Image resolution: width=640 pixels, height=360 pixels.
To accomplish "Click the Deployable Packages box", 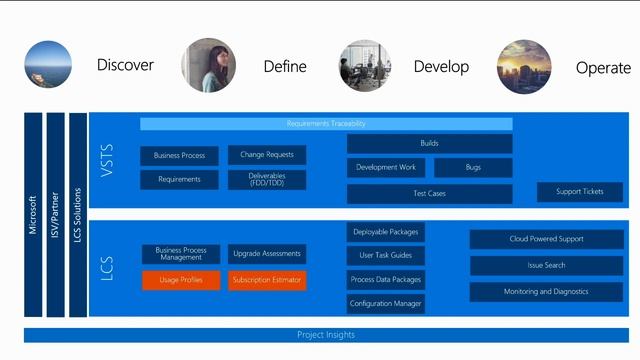I will (386, 232).
